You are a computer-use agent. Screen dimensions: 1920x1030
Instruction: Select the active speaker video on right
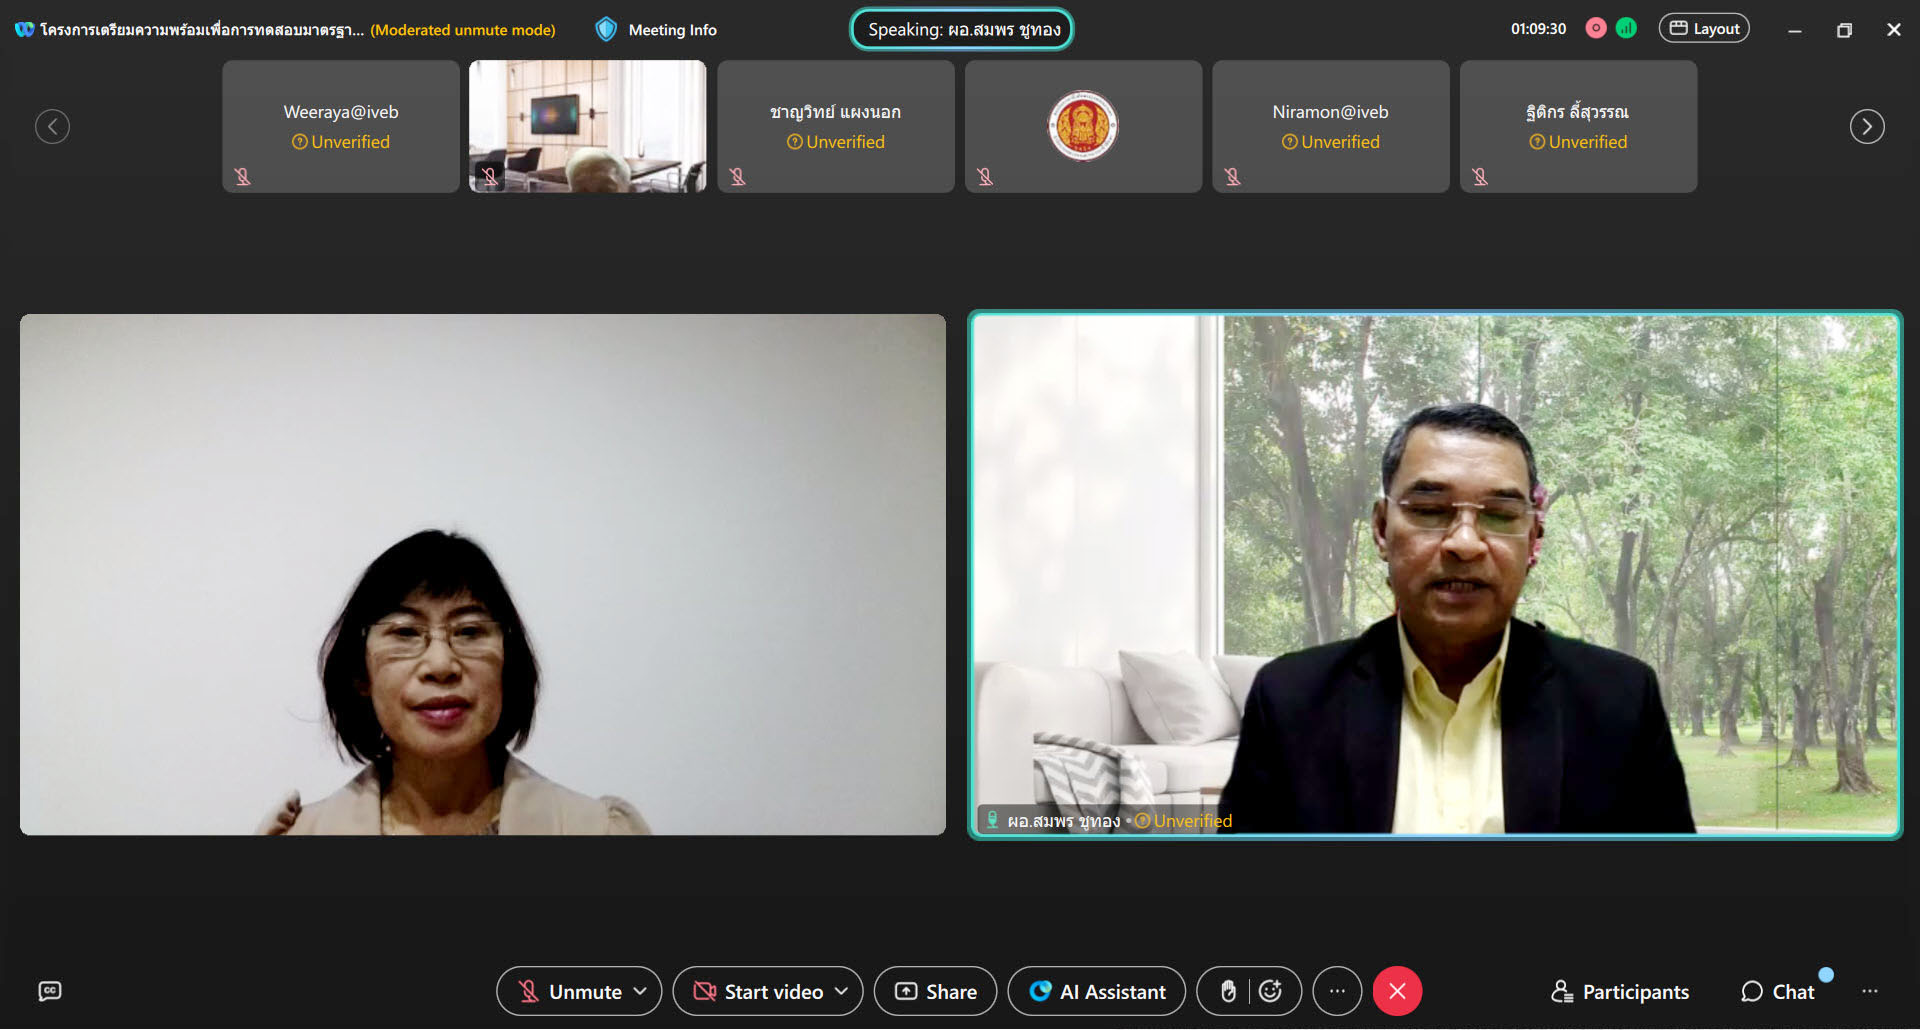click(x=1435, y=575)
